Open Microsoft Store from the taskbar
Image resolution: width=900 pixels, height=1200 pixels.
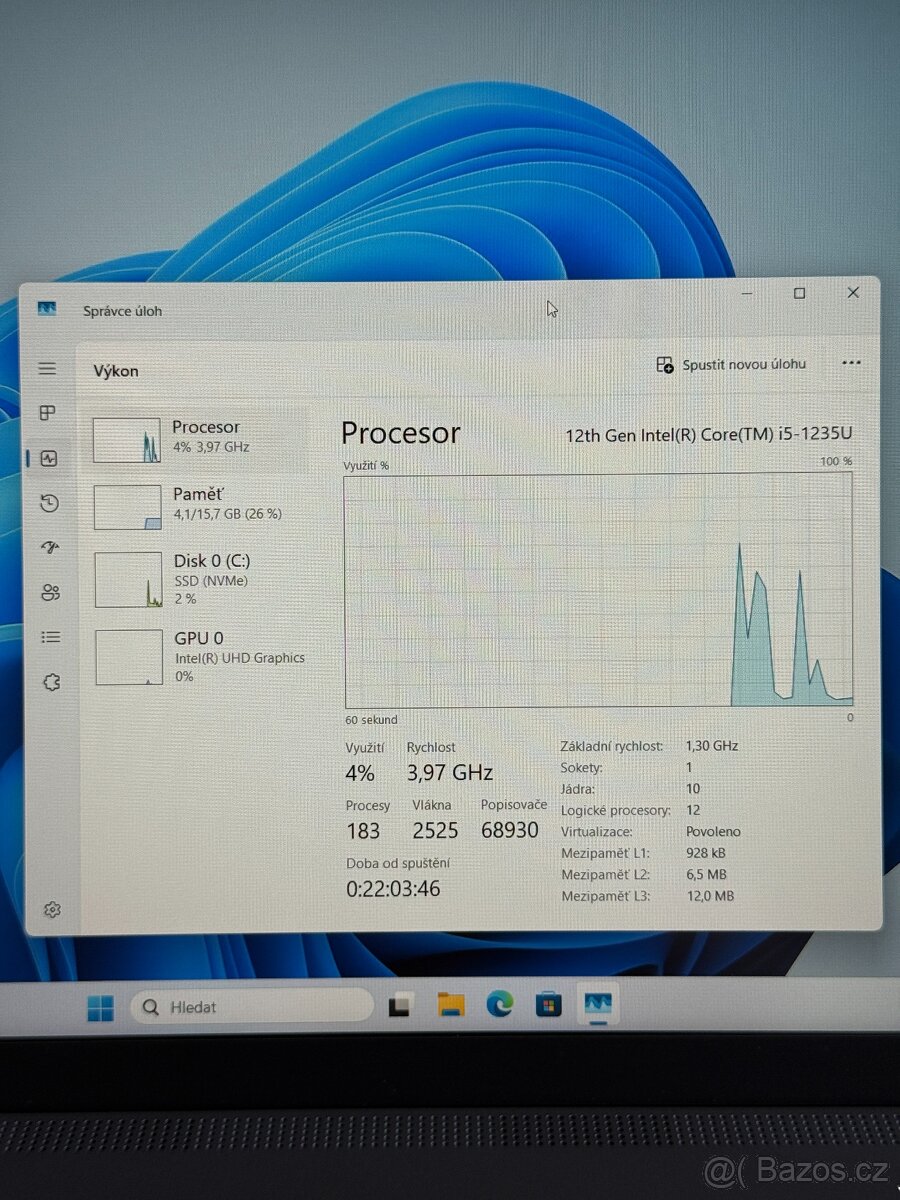tap(548, 1007)
